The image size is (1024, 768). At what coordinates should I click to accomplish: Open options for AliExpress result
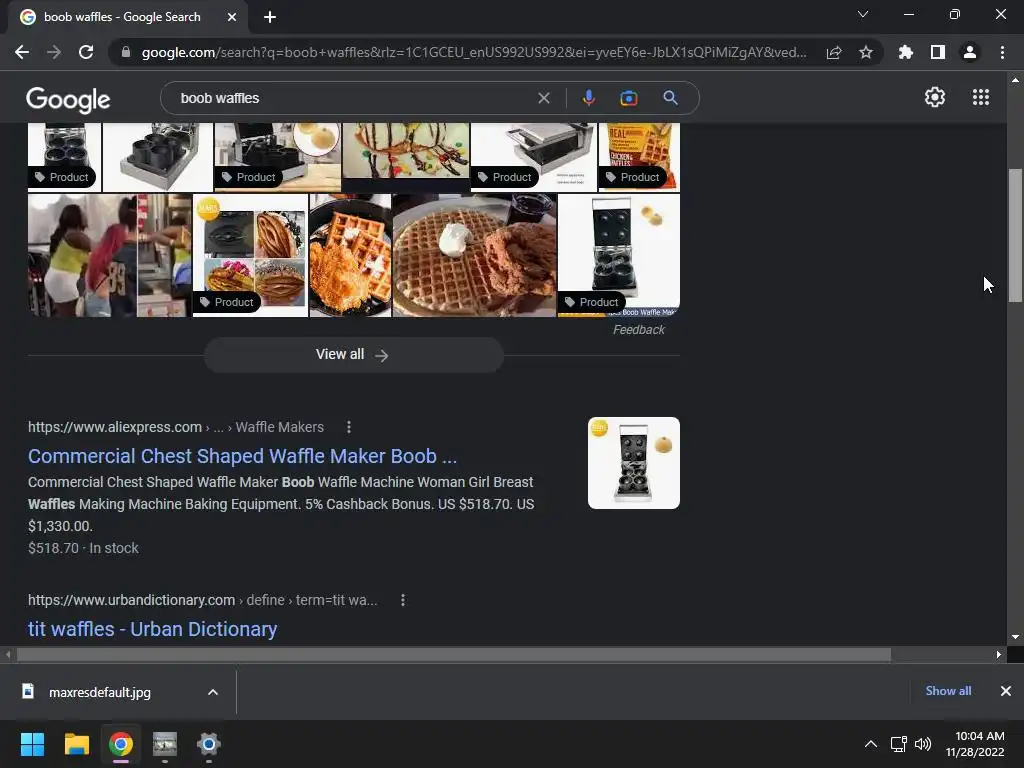(x=349, y=427)
